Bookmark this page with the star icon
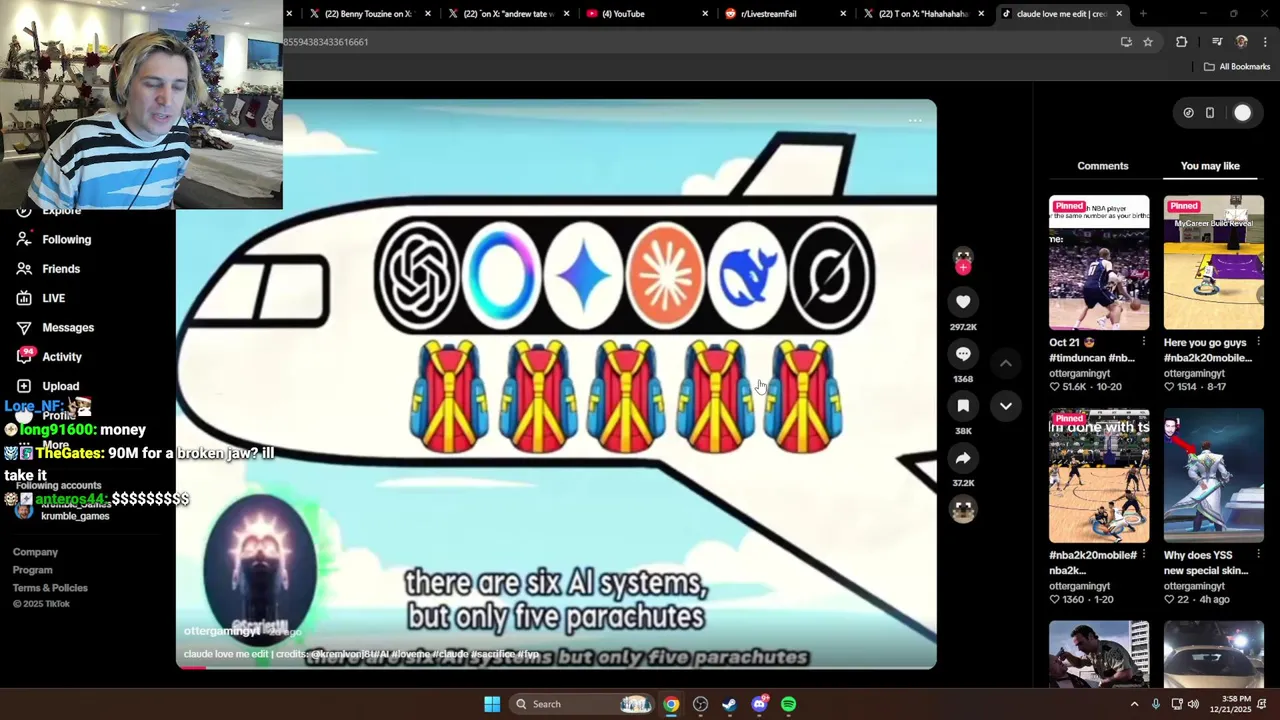 [x=1148, y=42]
